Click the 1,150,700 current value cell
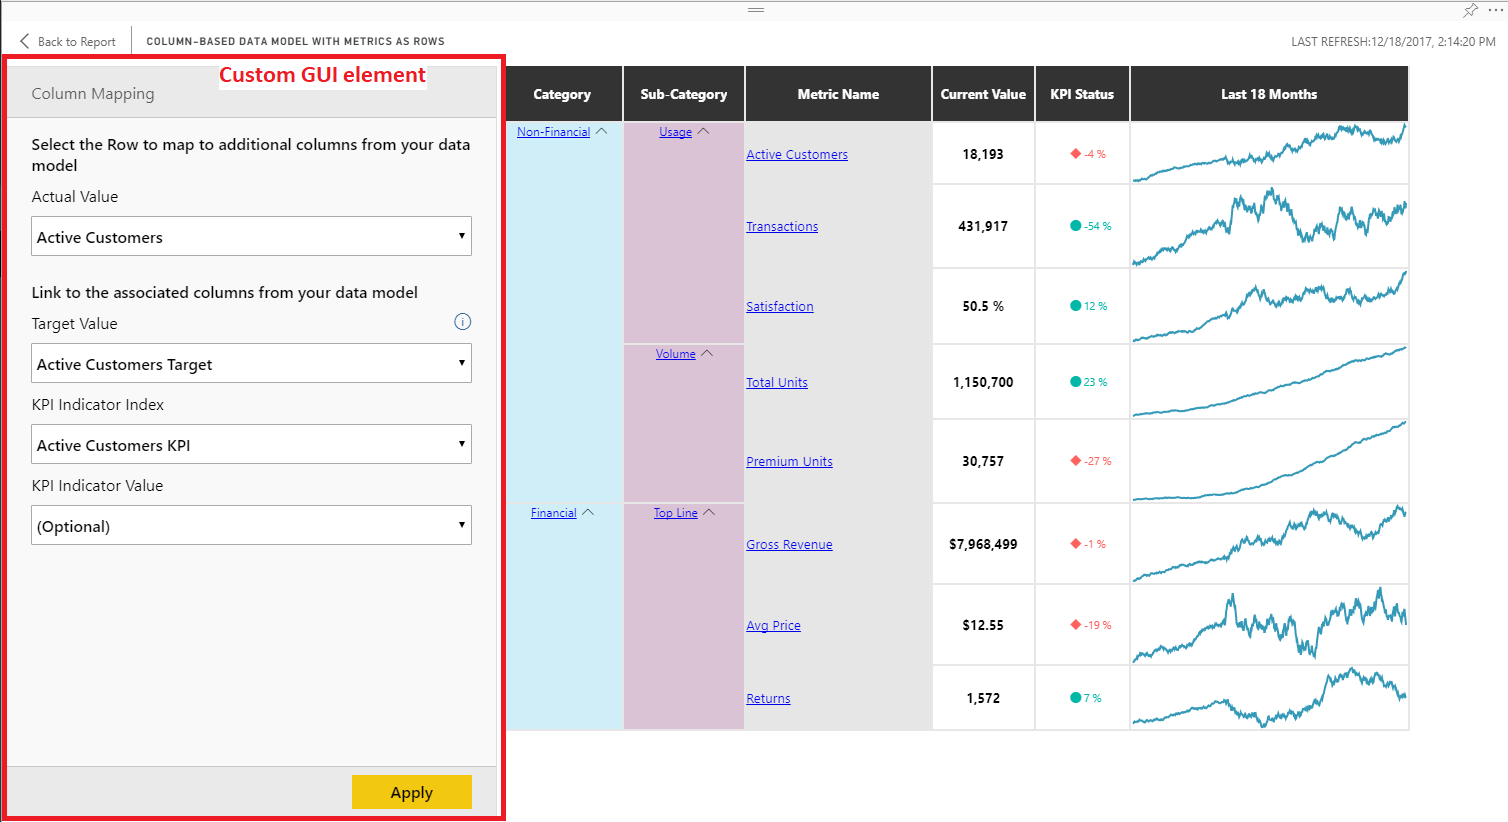The height and width of the screenshot is (822, 1508). tap(983, 382)
